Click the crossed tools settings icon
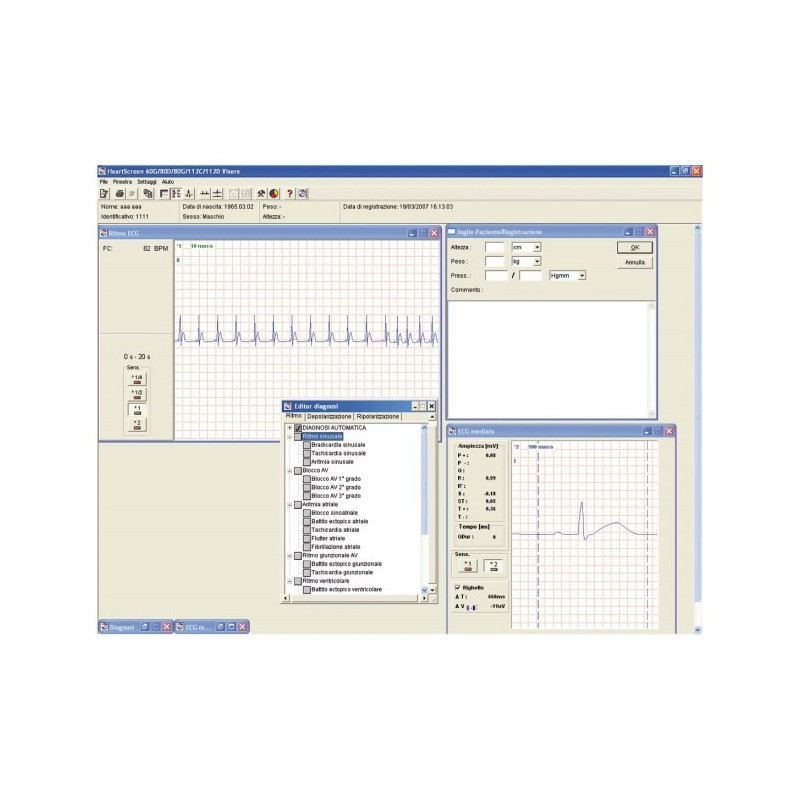Image resolution: width=800 pixels, height=800 pixels. pos(260,193)
